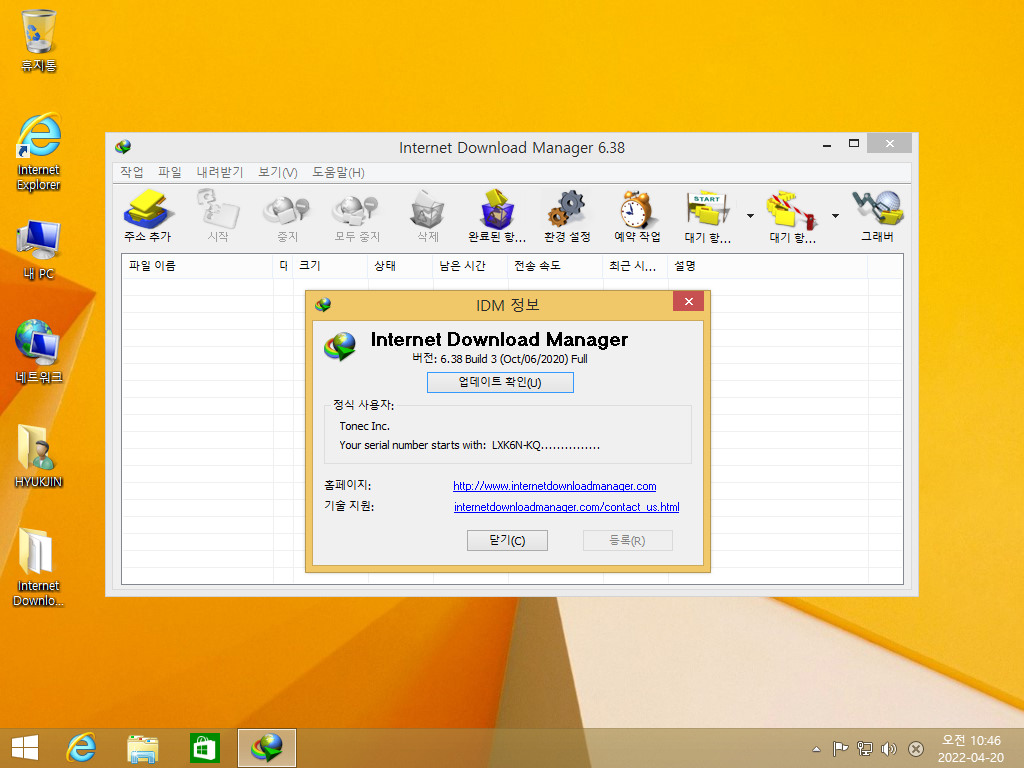This screenshot has height=768, width=1024.
Task: Open the Action Center flag icon
Action: point(840,749)
